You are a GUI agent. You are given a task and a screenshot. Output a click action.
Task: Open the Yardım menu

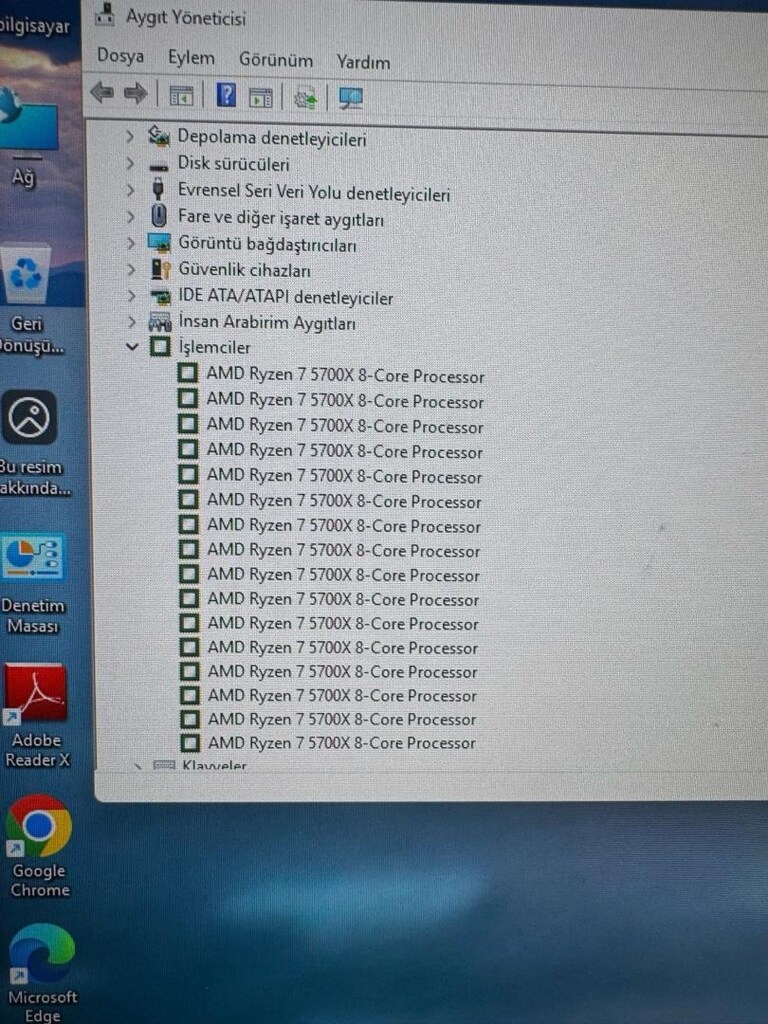point(363,62)
